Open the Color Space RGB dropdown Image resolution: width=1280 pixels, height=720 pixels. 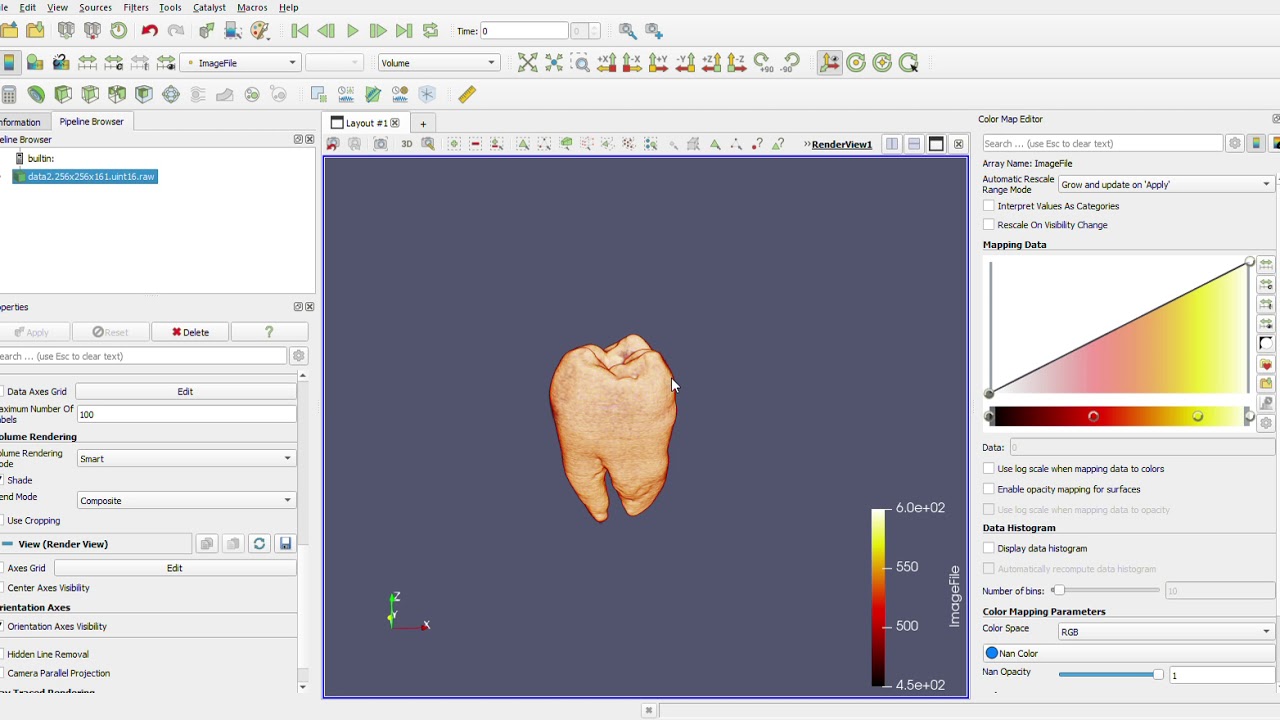tap(1166, 632)
